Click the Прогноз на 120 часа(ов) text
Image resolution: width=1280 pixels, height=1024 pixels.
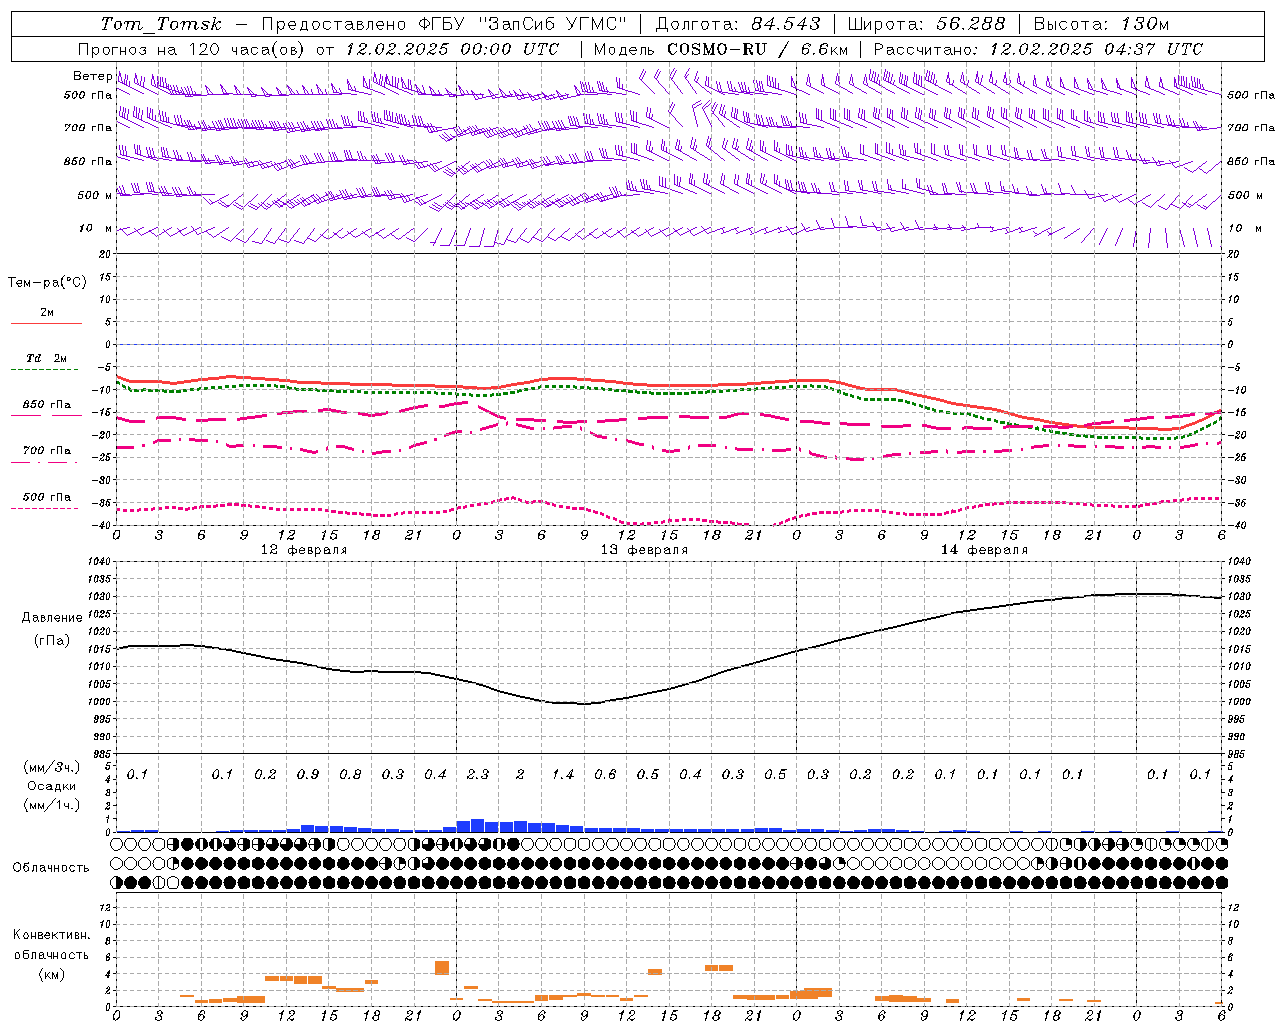[193, 49]
